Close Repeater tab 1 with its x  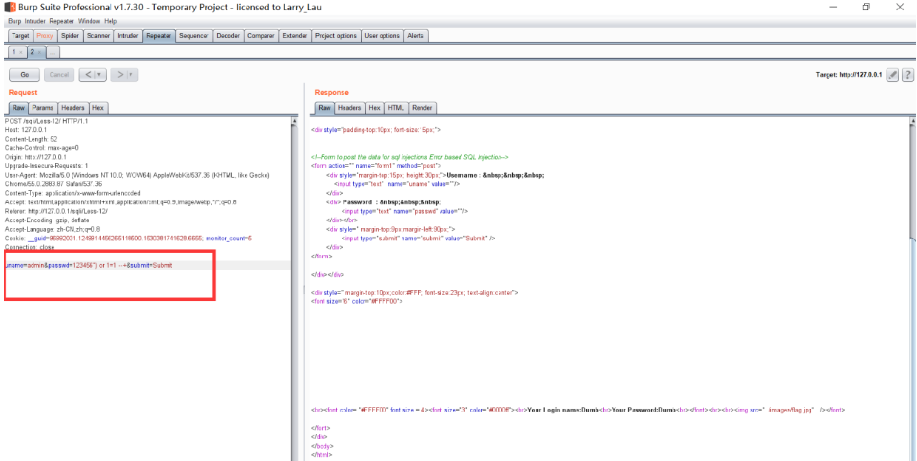(21, 51)
